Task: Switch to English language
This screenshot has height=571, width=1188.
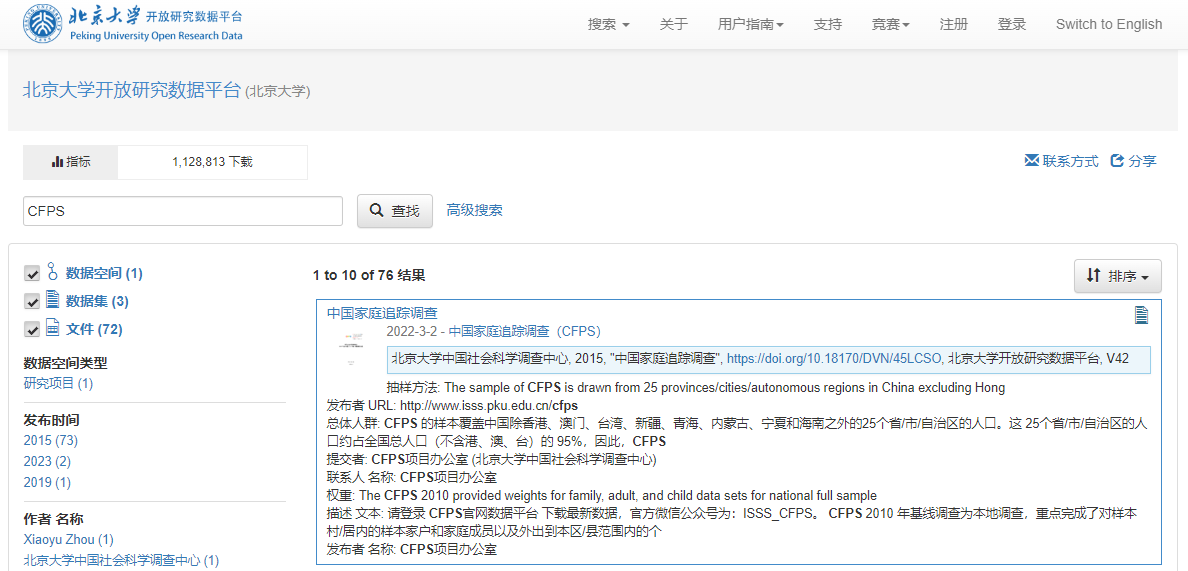Action: pyautogui.click(x=1108, y=24)
